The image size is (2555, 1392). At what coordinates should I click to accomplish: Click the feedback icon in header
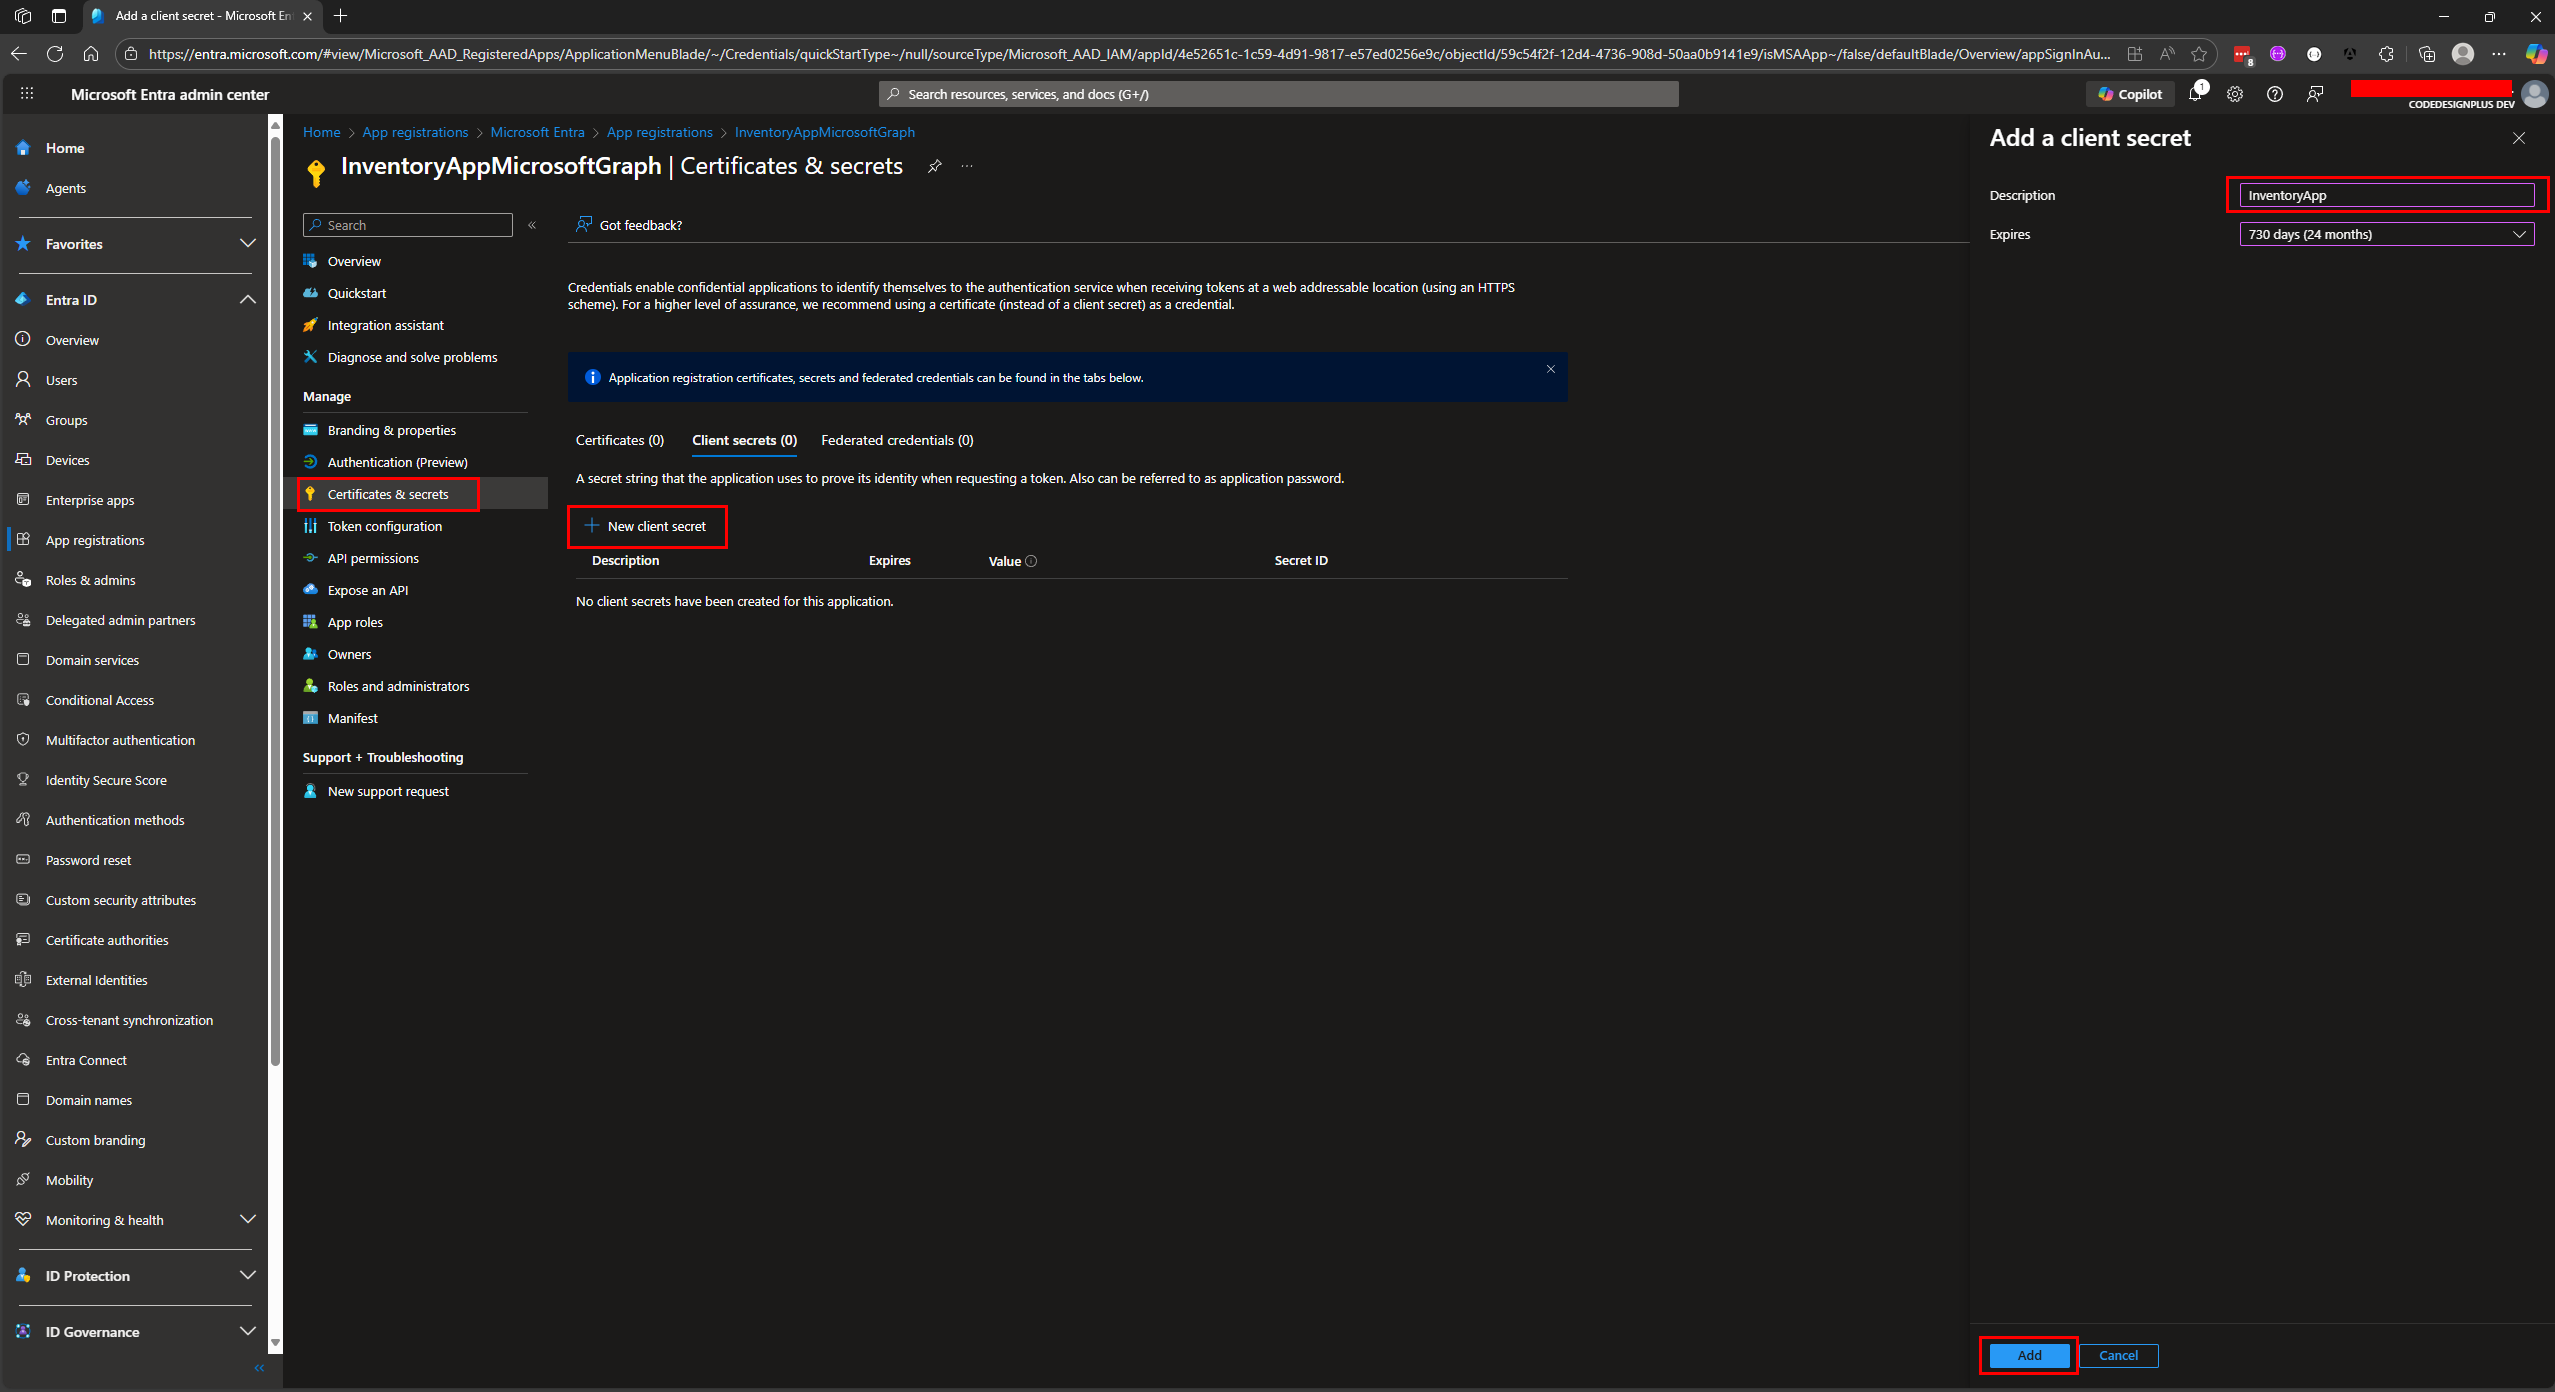[x=2315, y=94]
